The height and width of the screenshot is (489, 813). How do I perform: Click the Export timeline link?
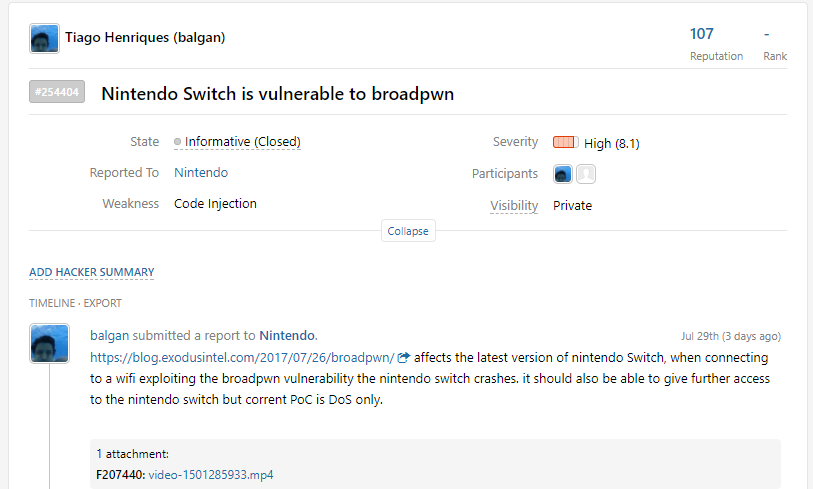102,302
